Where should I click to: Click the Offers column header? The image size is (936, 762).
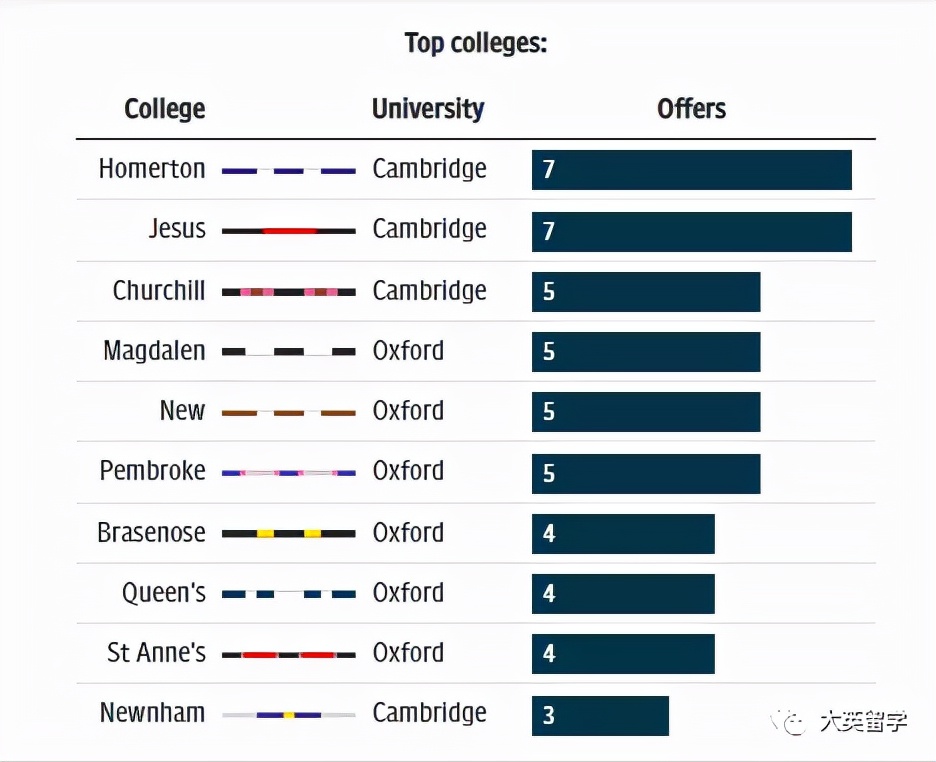click(691, 109)
